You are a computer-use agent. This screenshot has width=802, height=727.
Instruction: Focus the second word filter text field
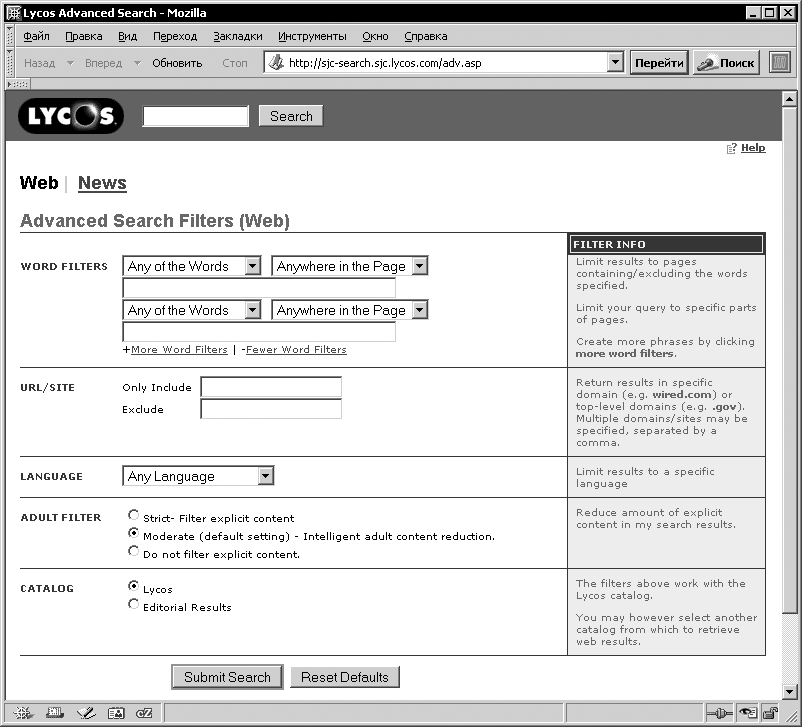pos(259,332)
